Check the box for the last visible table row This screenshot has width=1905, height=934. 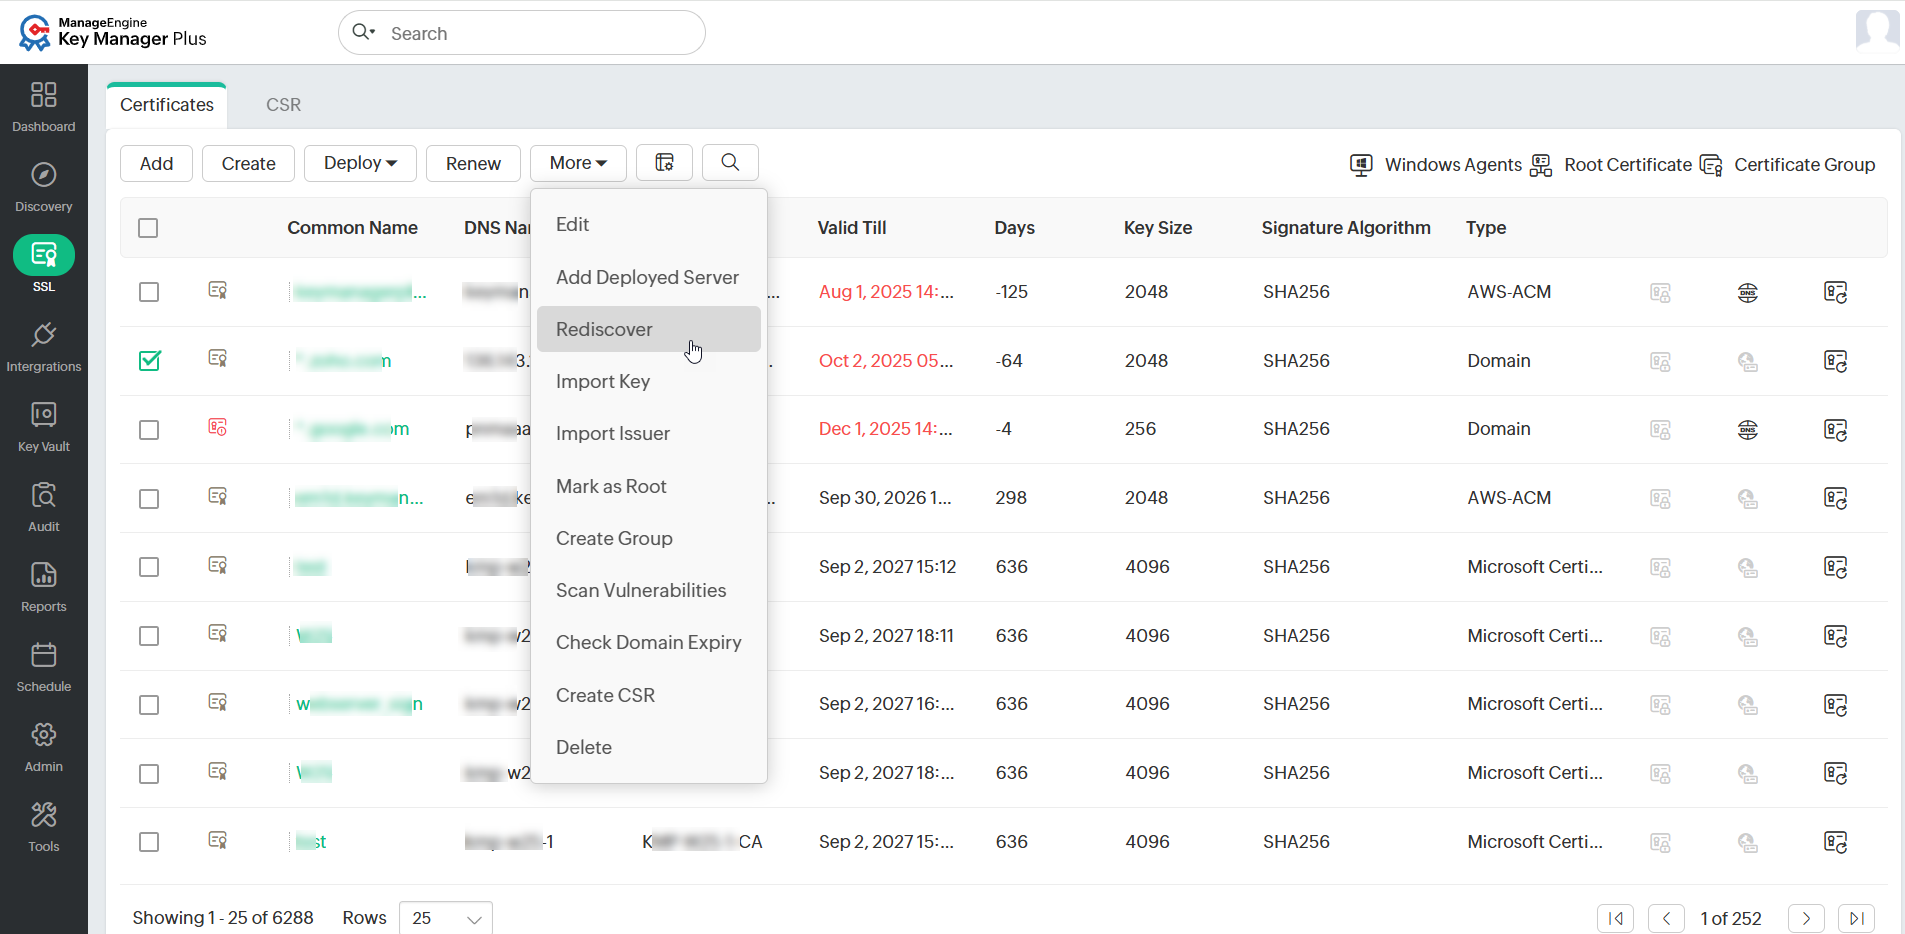click(x=149, y=842)
